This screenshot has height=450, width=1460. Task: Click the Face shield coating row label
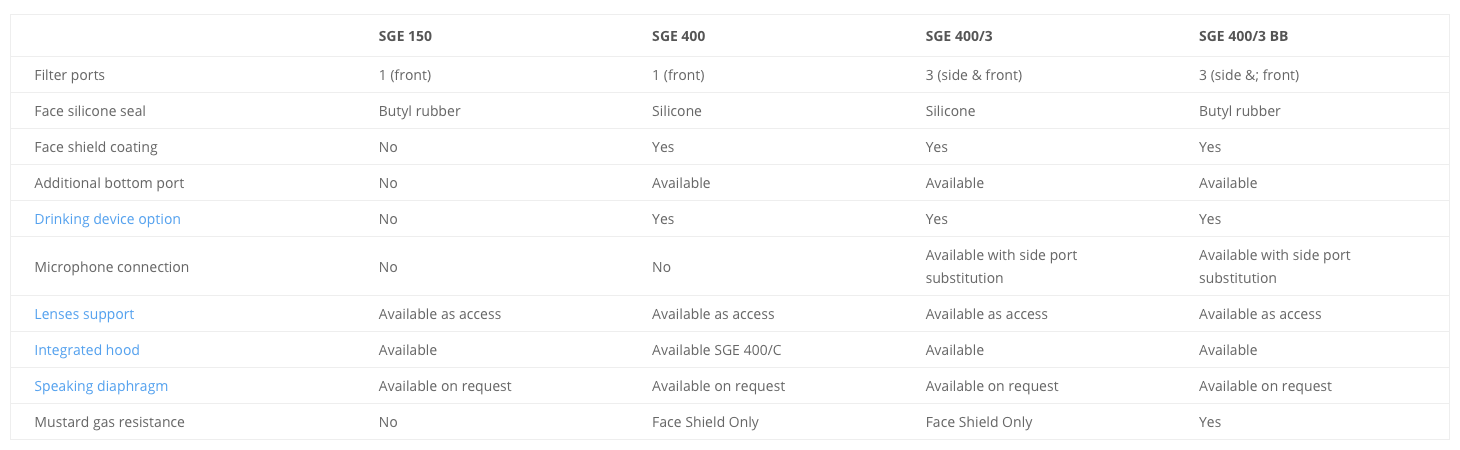pos(96,147)
